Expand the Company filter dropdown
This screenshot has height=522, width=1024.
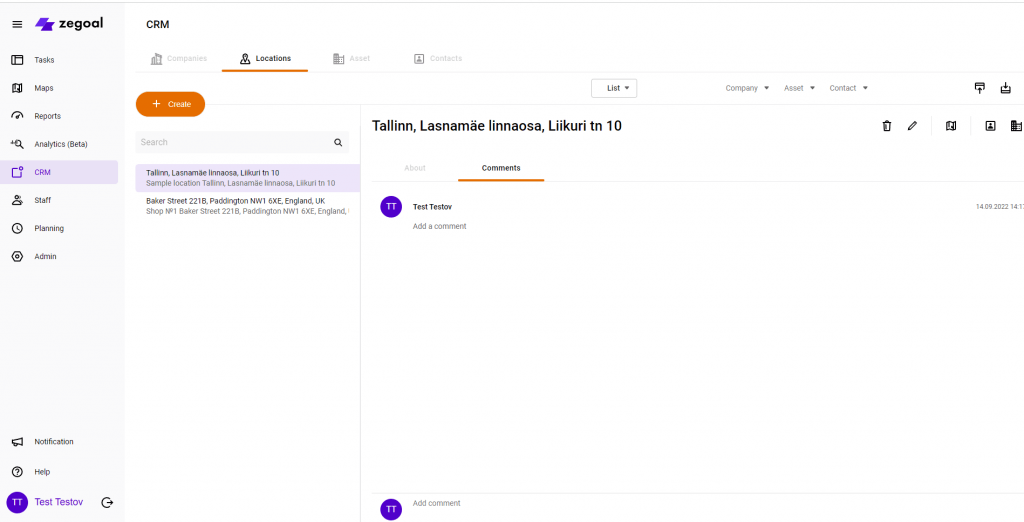[x=747, y=88]
